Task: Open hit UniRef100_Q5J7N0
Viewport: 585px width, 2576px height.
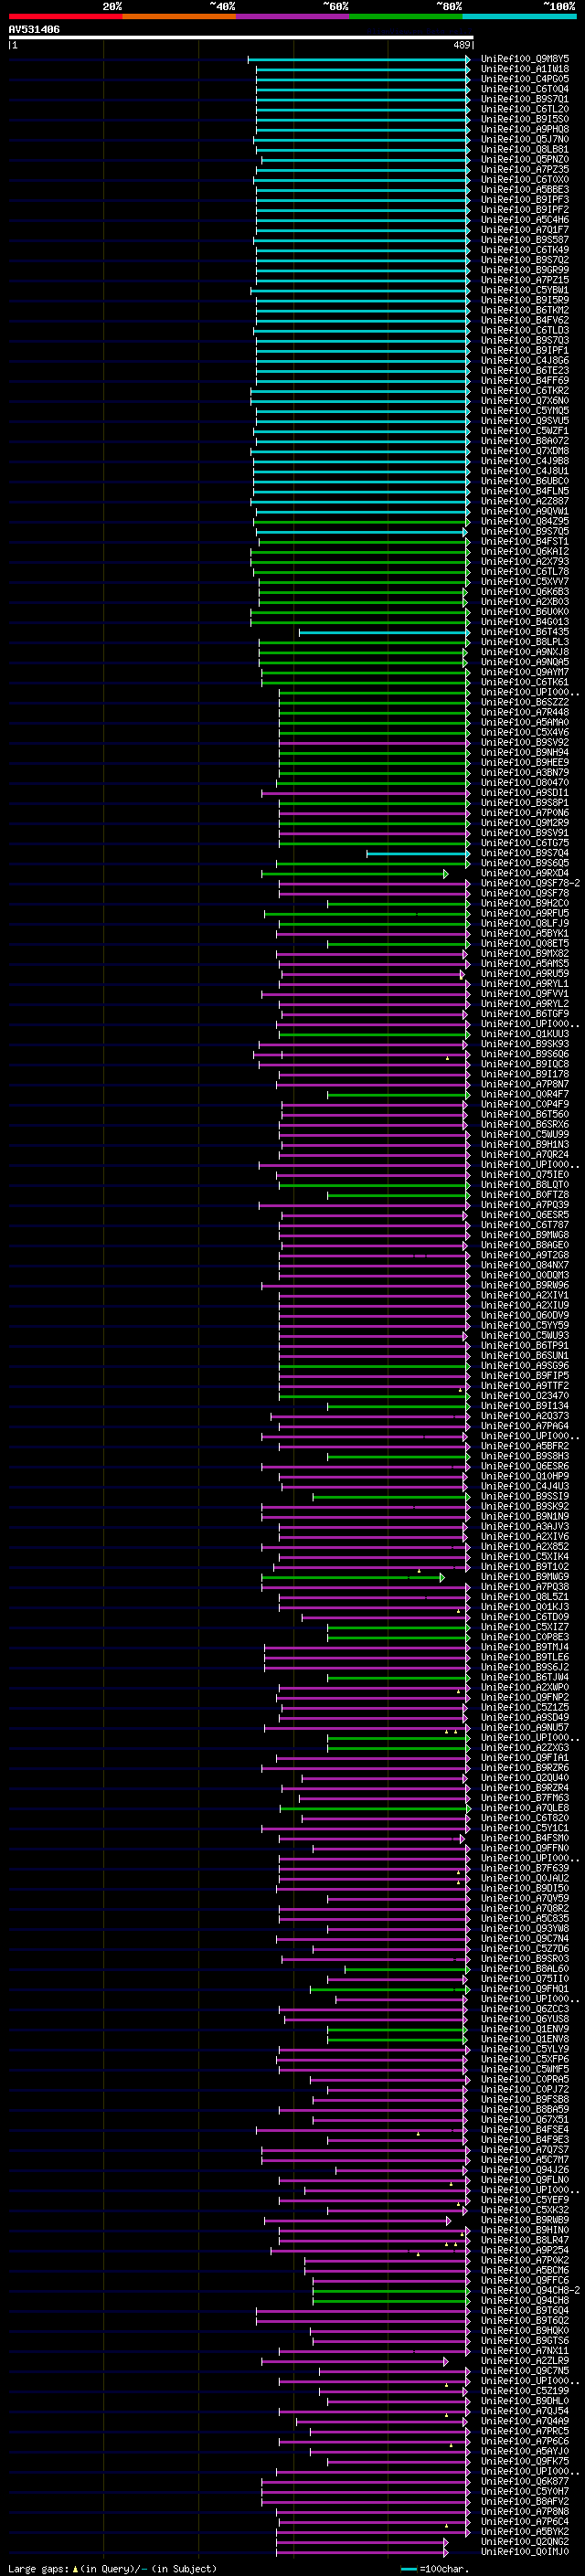Action: coord(524,139)
